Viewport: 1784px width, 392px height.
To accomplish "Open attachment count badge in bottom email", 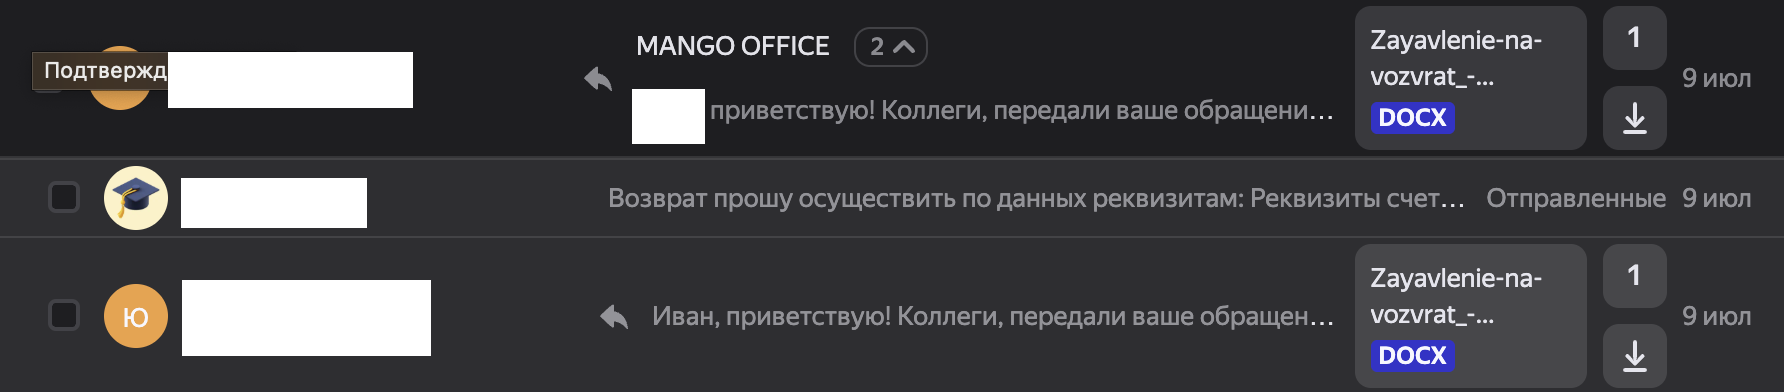I will [1634, 276].
